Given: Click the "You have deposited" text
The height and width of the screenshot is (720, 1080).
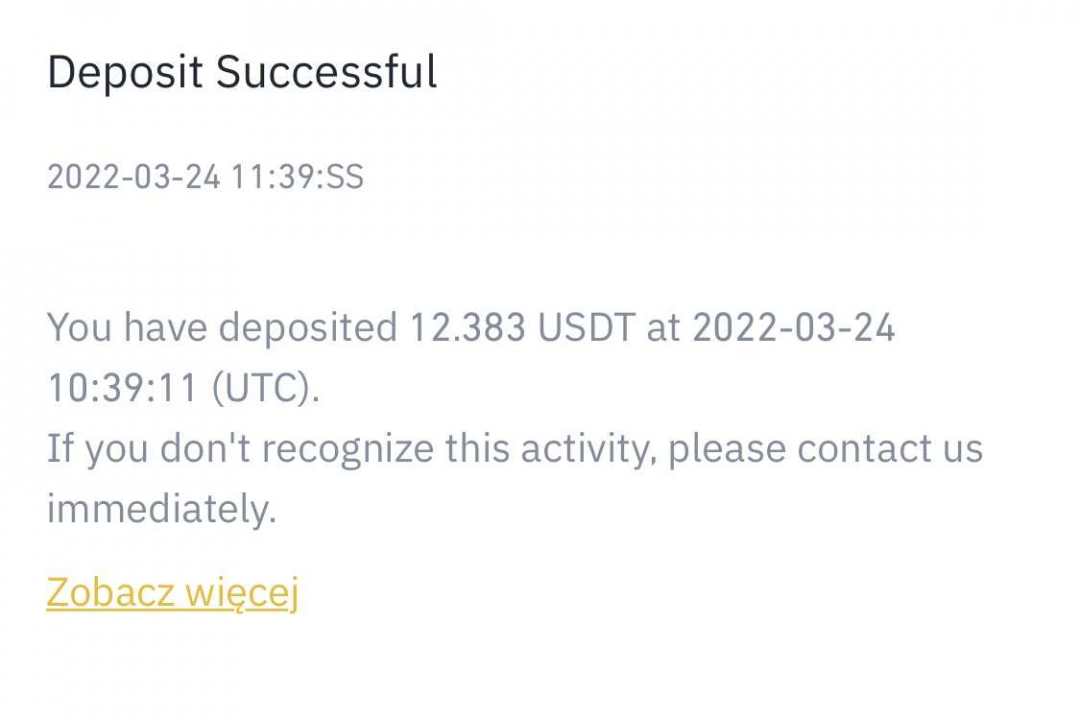Looking at the screenshot, I should [222, 328].
